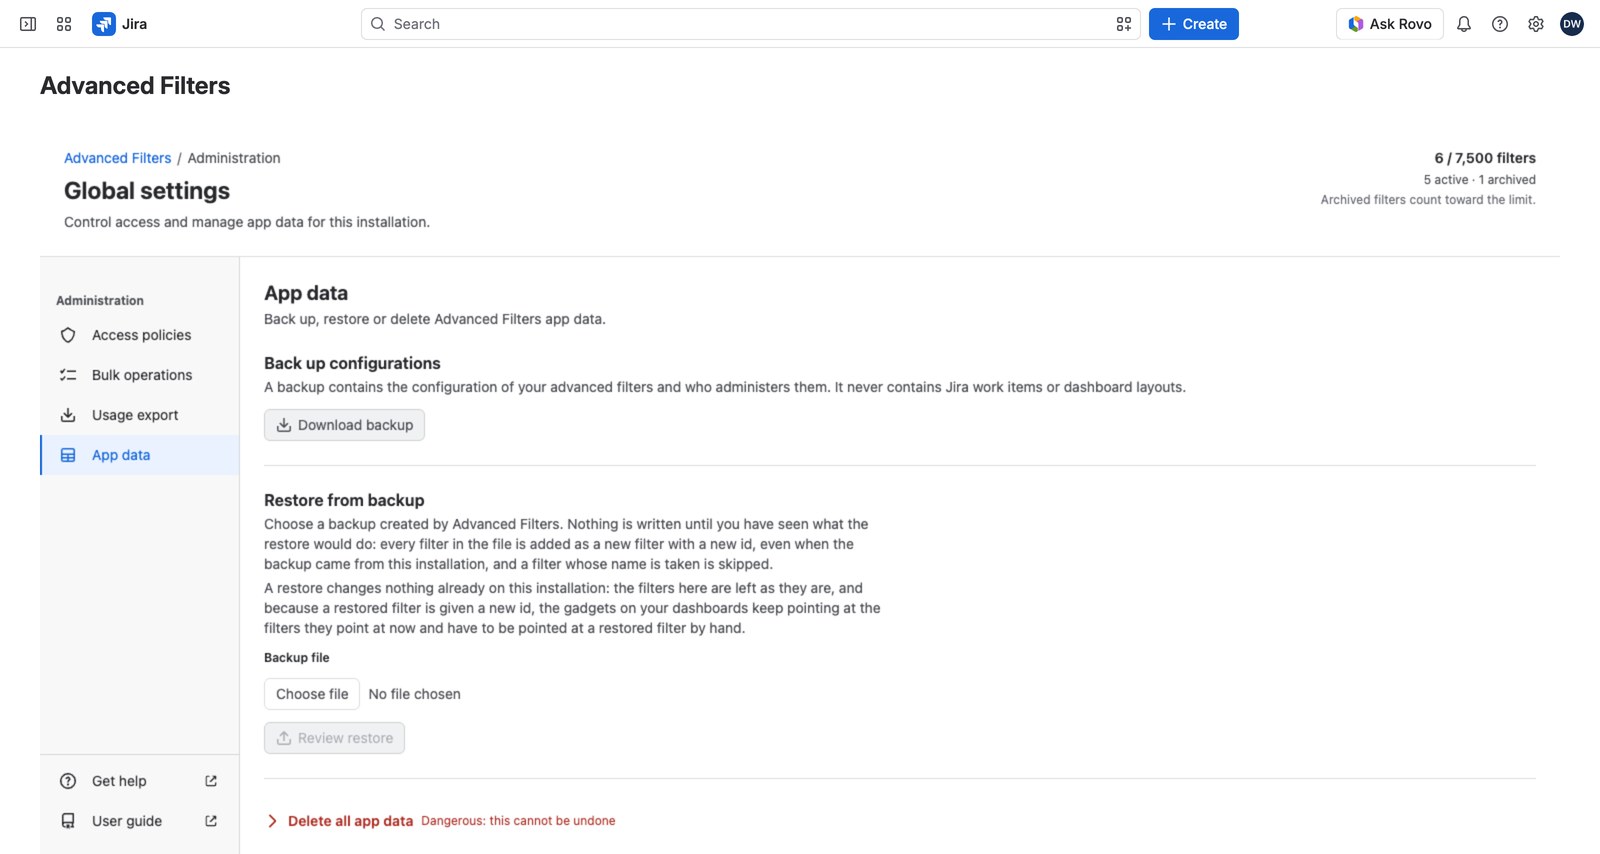The width and height of the screenshot is (1600, 854).
Task: Click the "Archived filters count toward the limit." note
Action: pos(1428,200)
